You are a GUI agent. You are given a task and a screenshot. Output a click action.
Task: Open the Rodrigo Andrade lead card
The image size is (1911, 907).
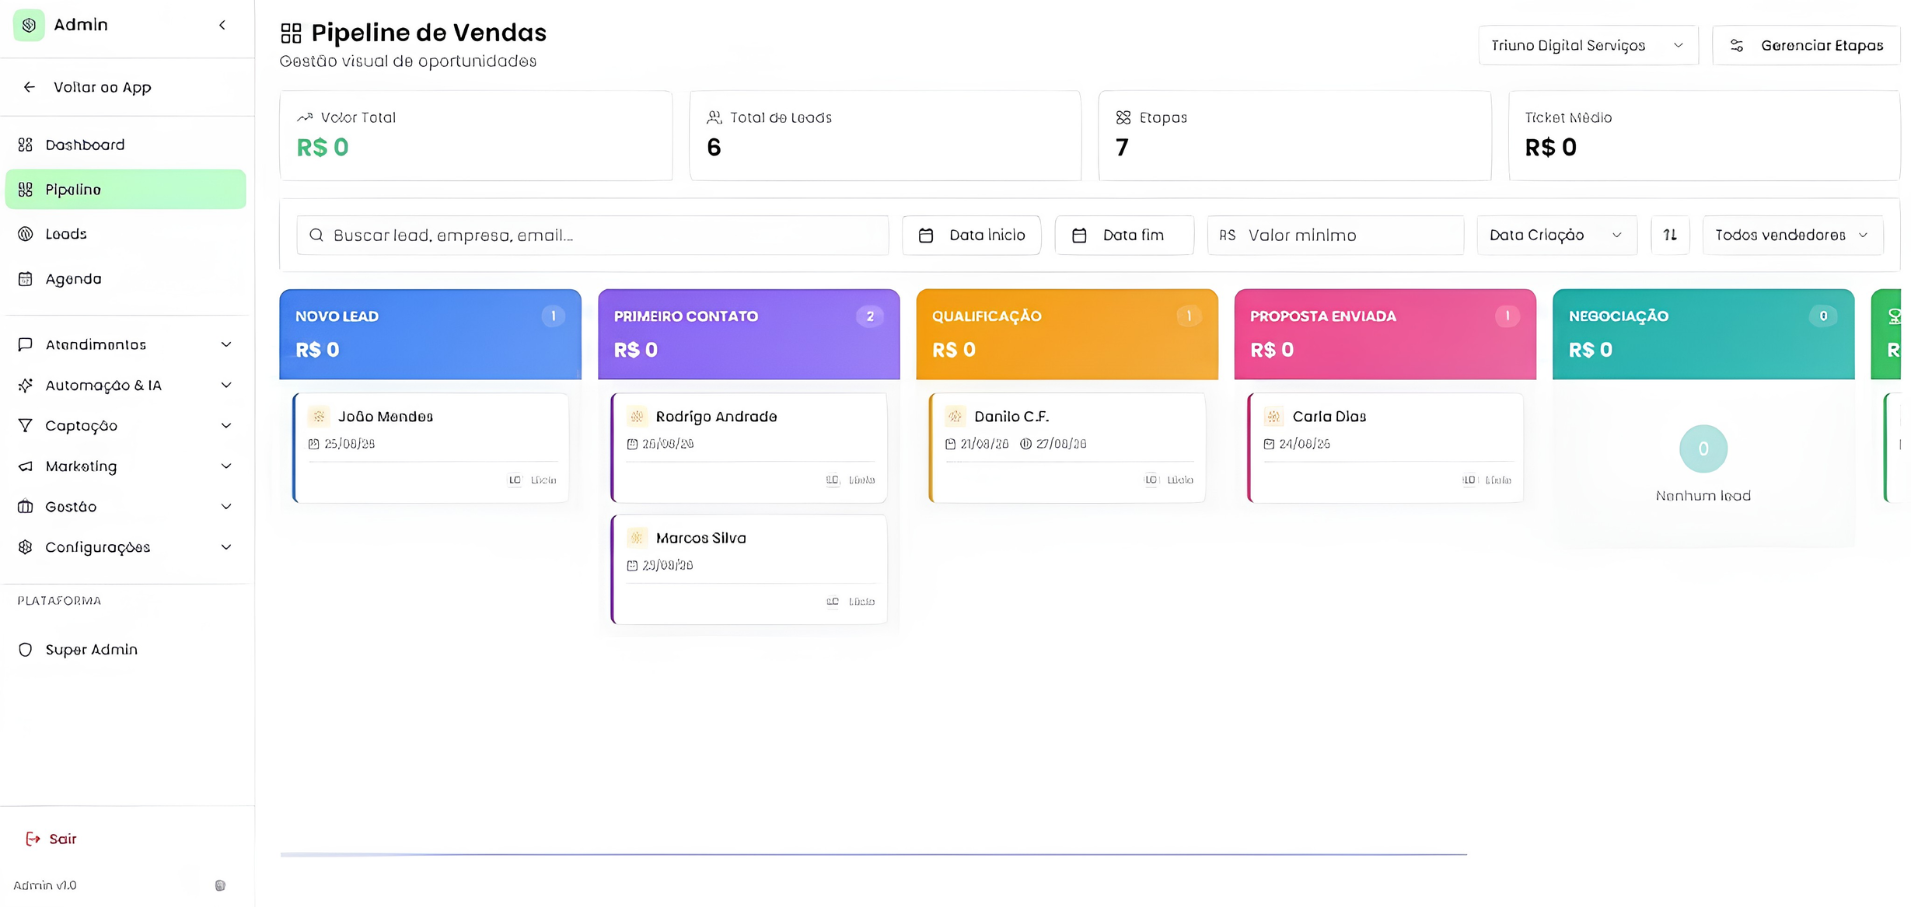(x=749, y=448)
